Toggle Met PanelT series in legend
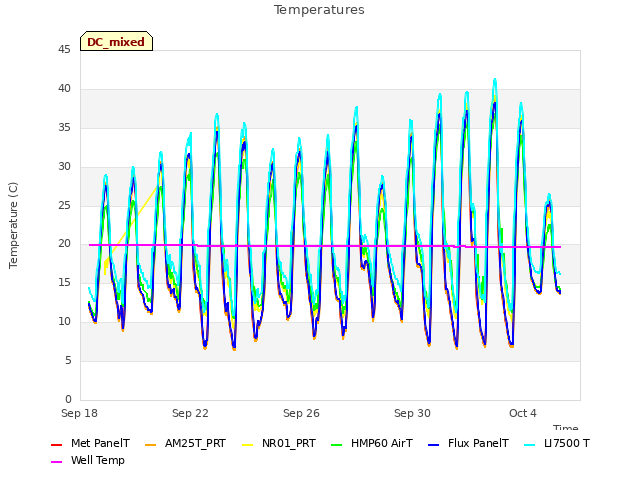This screenshot has width=640, height=480. (x=90, y=444)
